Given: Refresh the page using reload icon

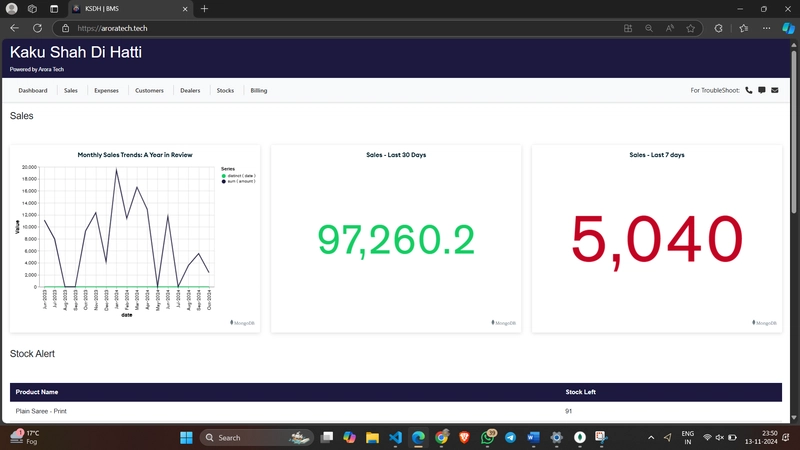Looking at the screenshot, I should [x=38, y=28].
